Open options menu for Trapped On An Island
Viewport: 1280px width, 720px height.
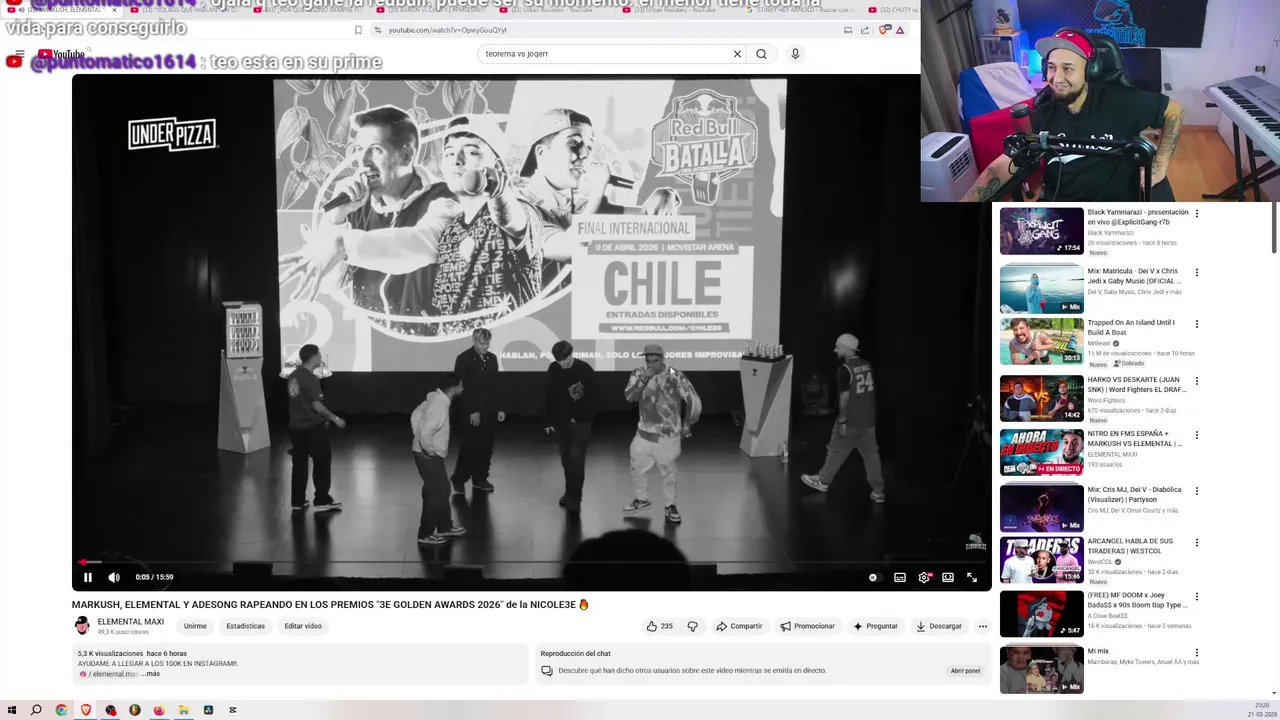pos(1197,324)
